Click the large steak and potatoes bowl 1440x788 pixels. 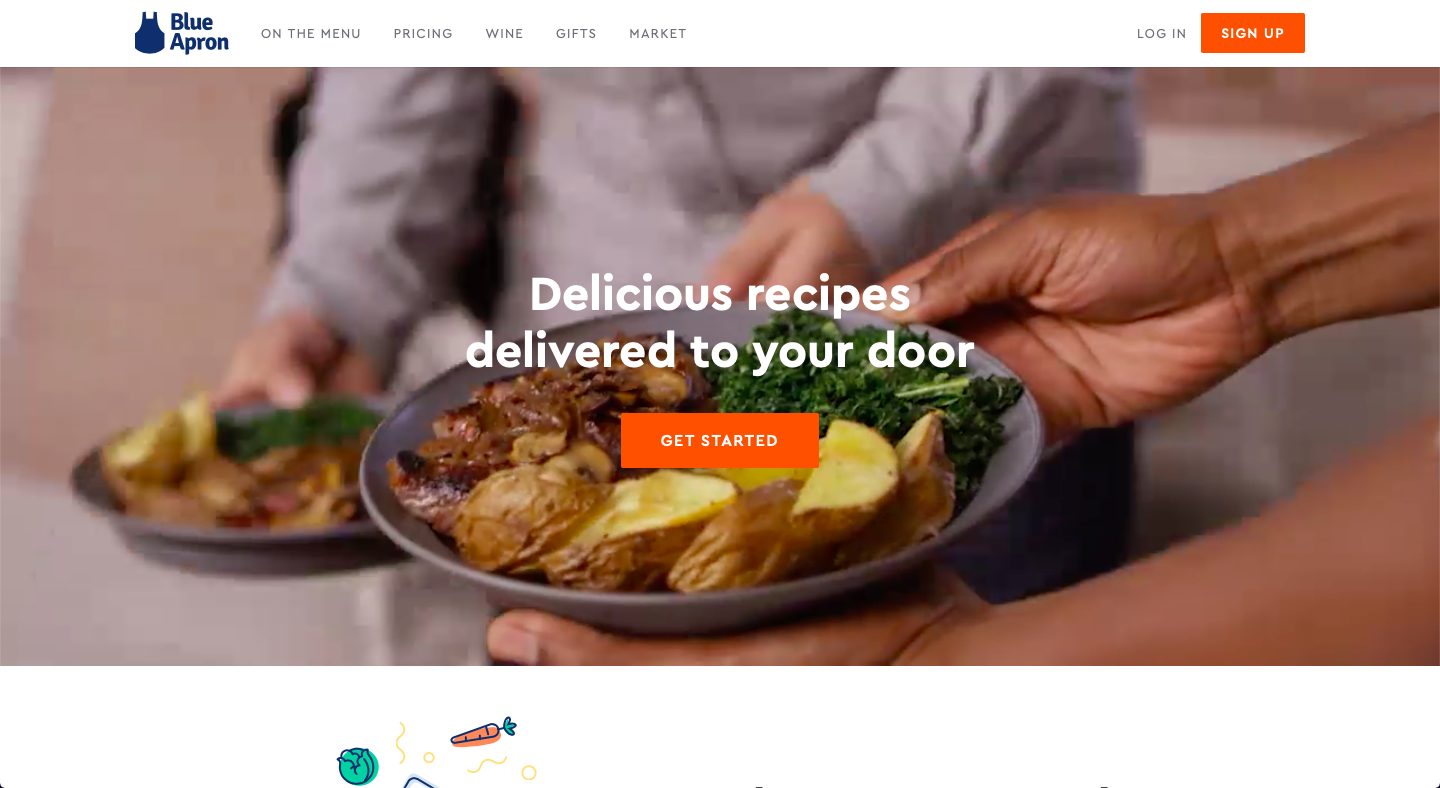coord(700,480)
